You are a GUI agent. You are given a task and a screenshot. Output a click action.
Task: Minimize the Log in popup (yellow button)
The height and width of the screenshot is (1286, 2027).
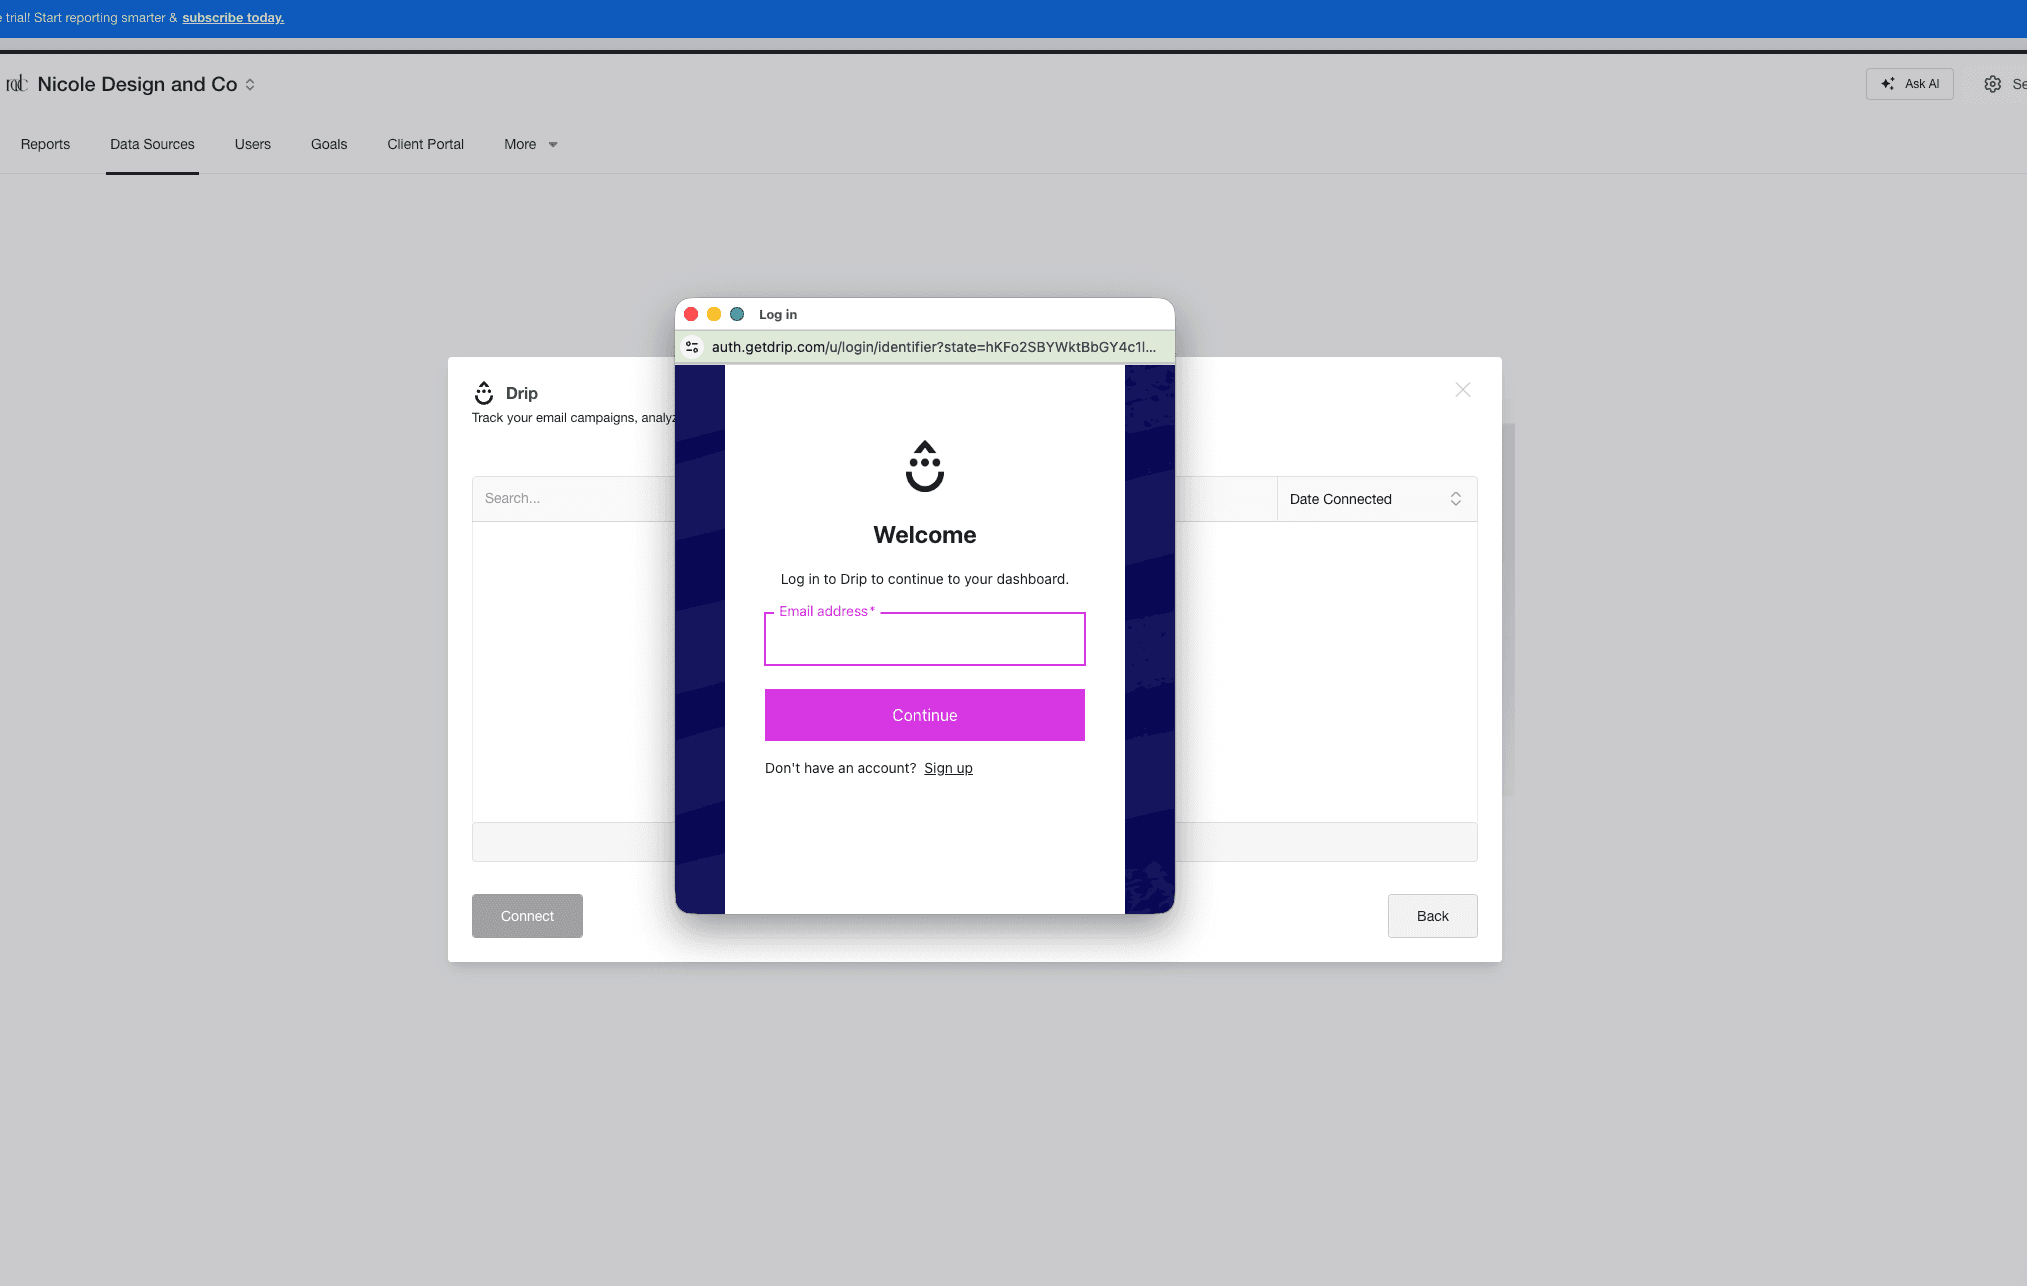714,314
